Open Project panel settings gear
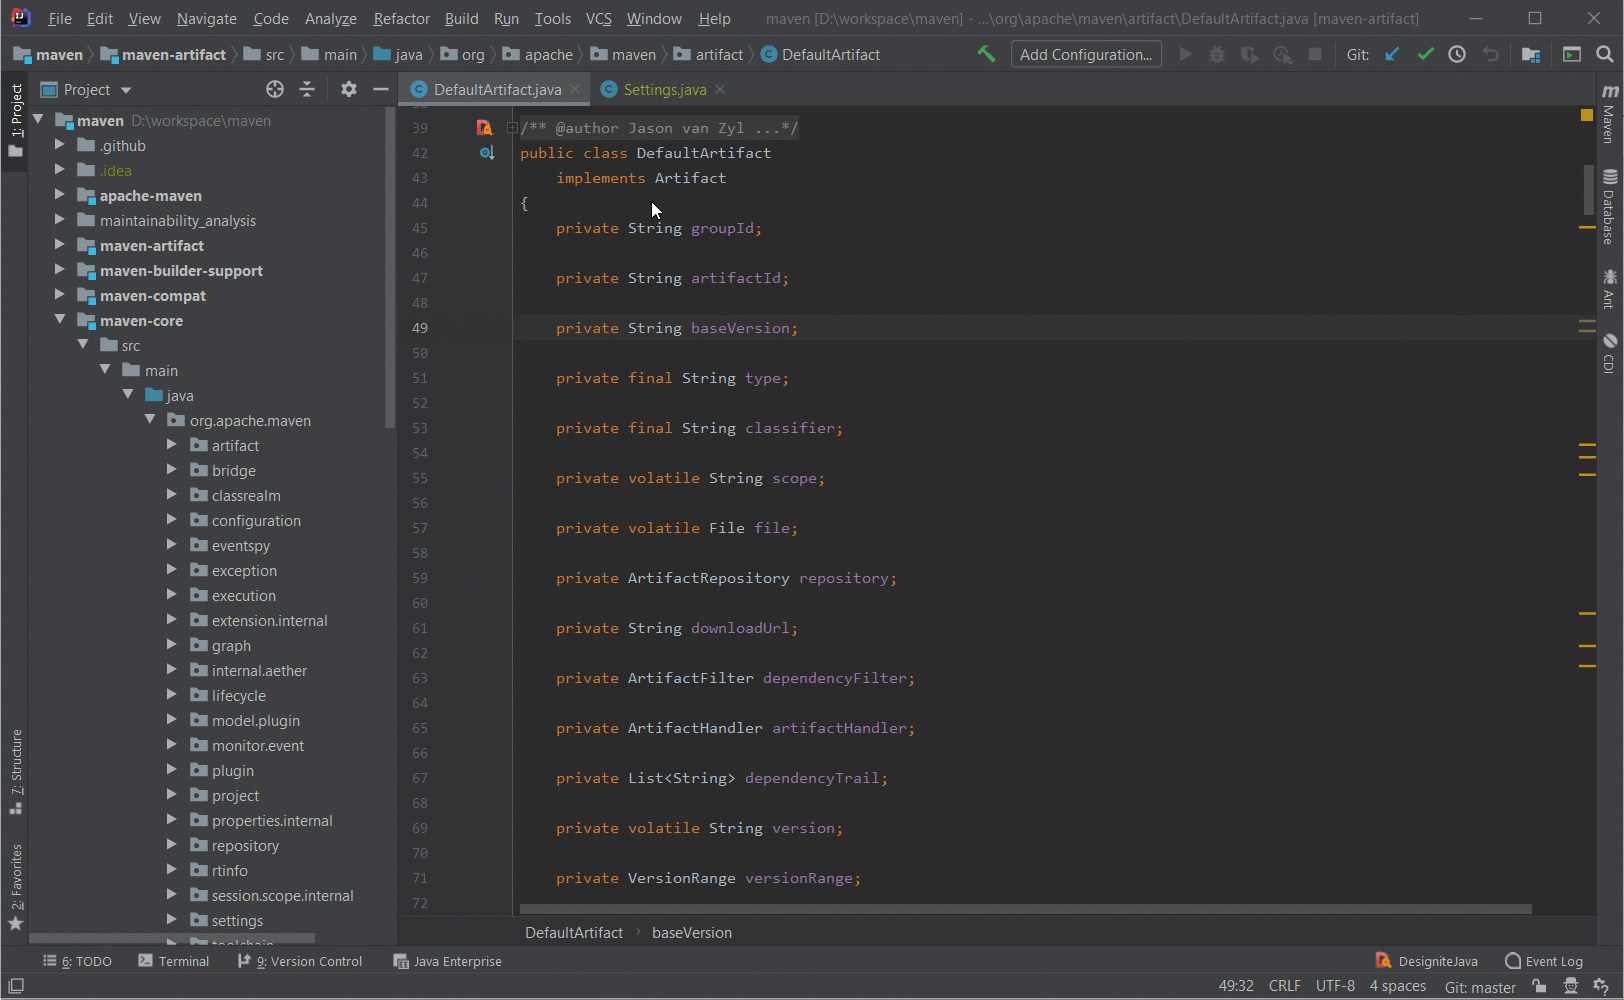This screenshot has width=1624, height=1000. [348, 89]
